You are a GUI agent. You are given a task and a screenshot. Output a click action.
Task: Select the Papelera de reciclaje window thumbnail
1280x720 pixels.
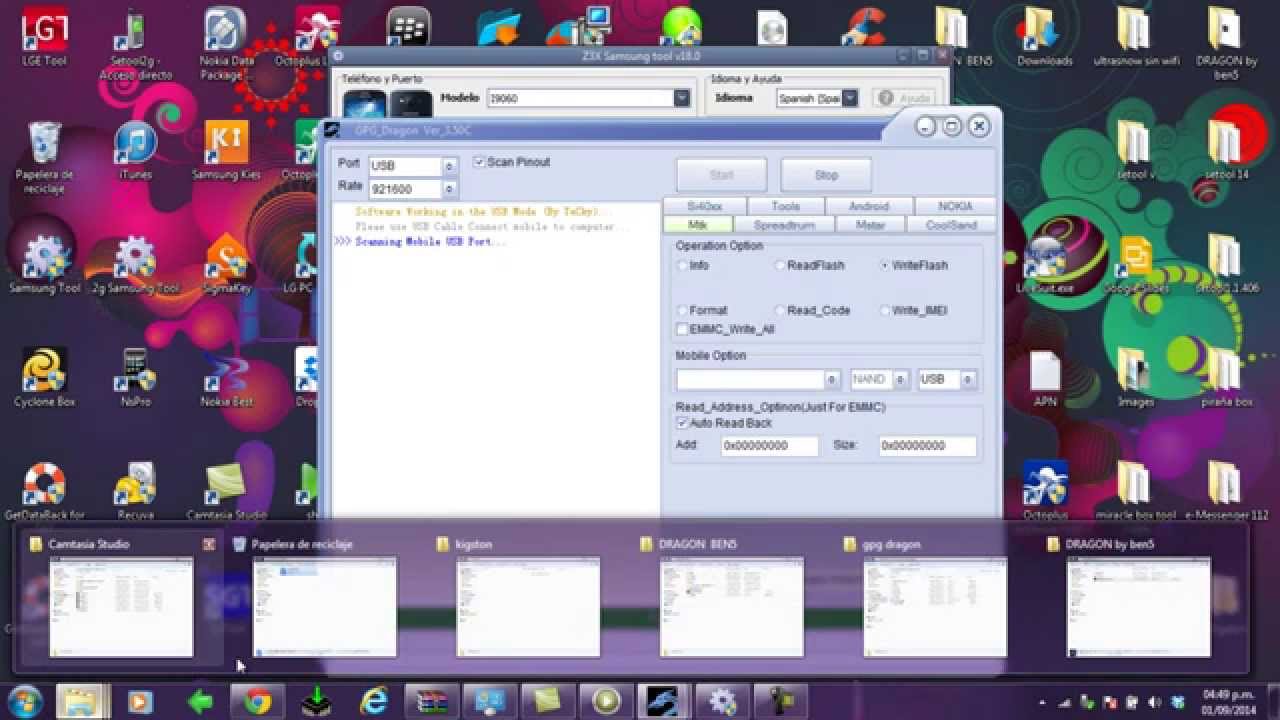325,607
